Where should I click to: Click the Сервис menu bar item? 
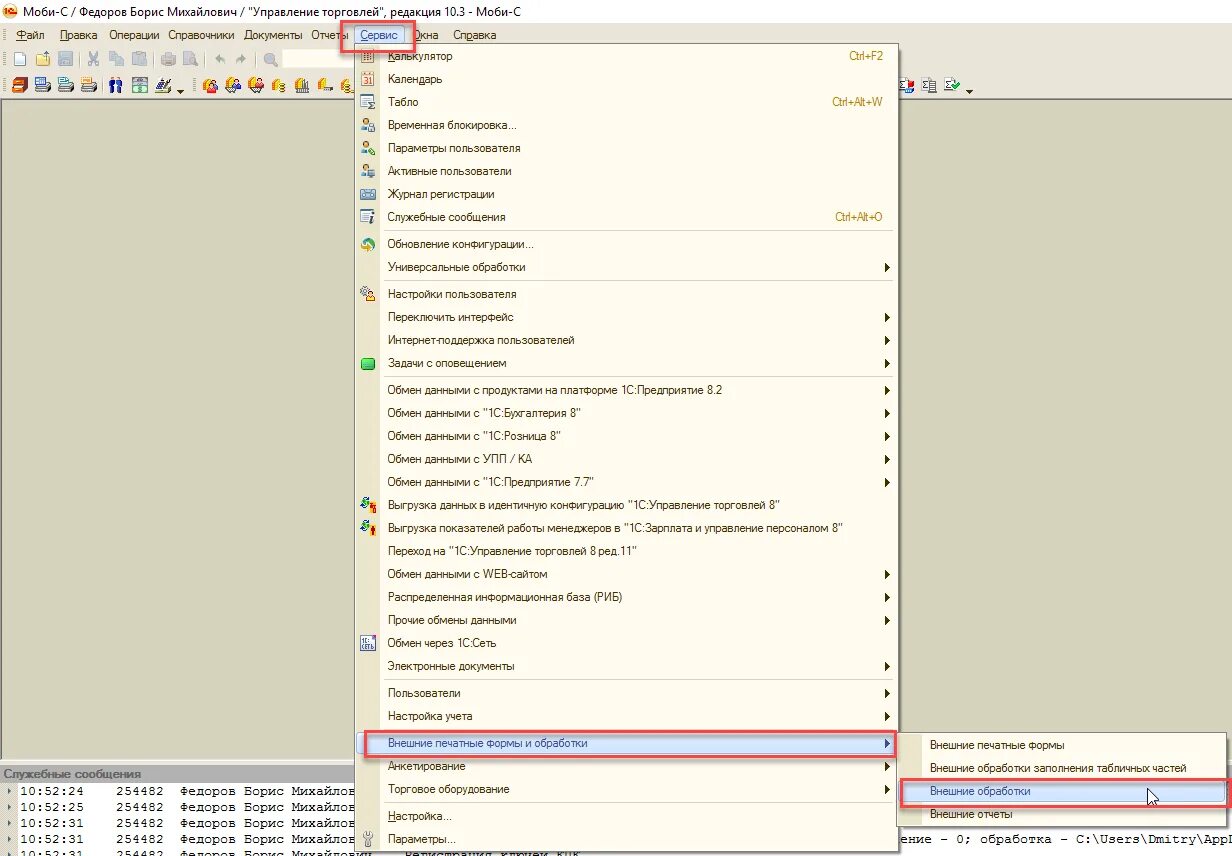[379, 35]
